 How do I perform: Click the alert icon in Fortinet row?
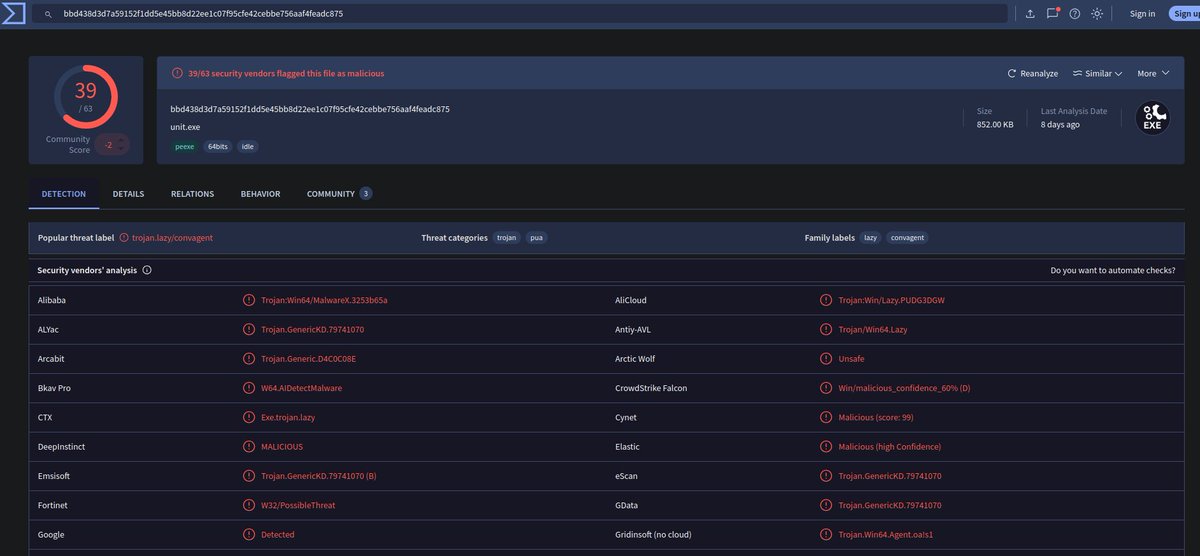(249, 506)
